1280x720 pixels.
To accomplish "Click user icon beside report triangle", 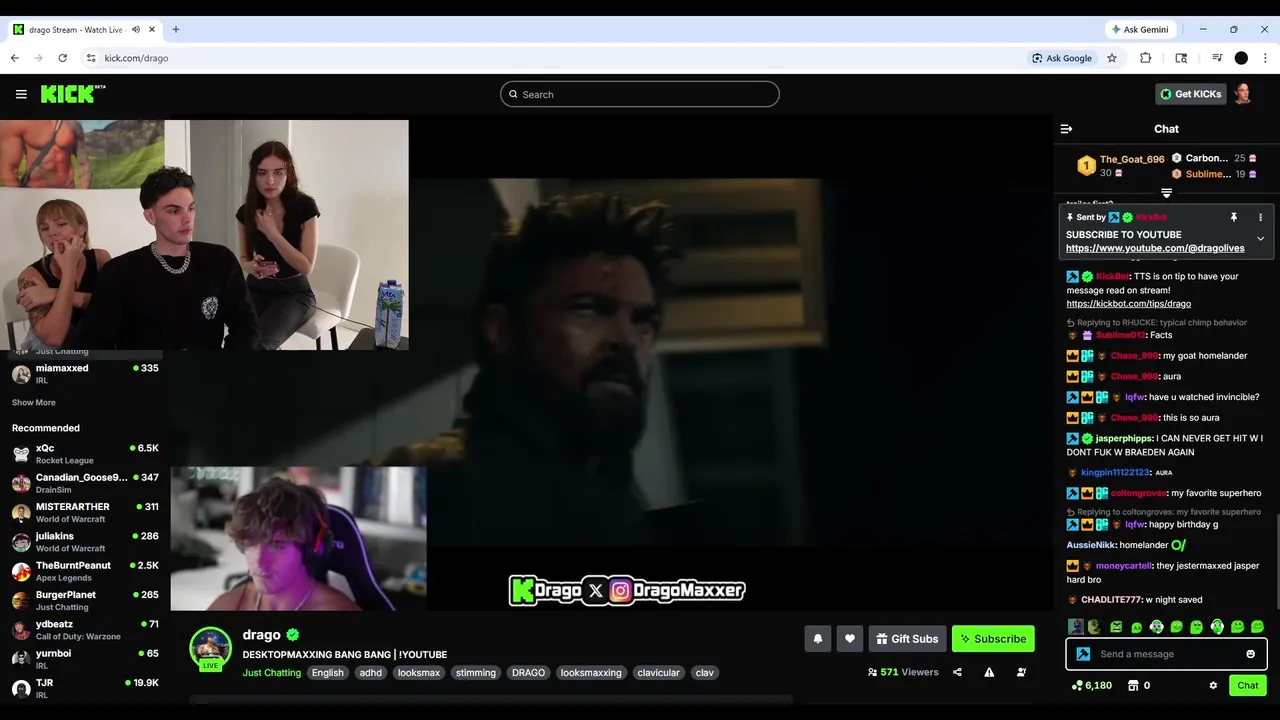I will tap(1021, 673).
